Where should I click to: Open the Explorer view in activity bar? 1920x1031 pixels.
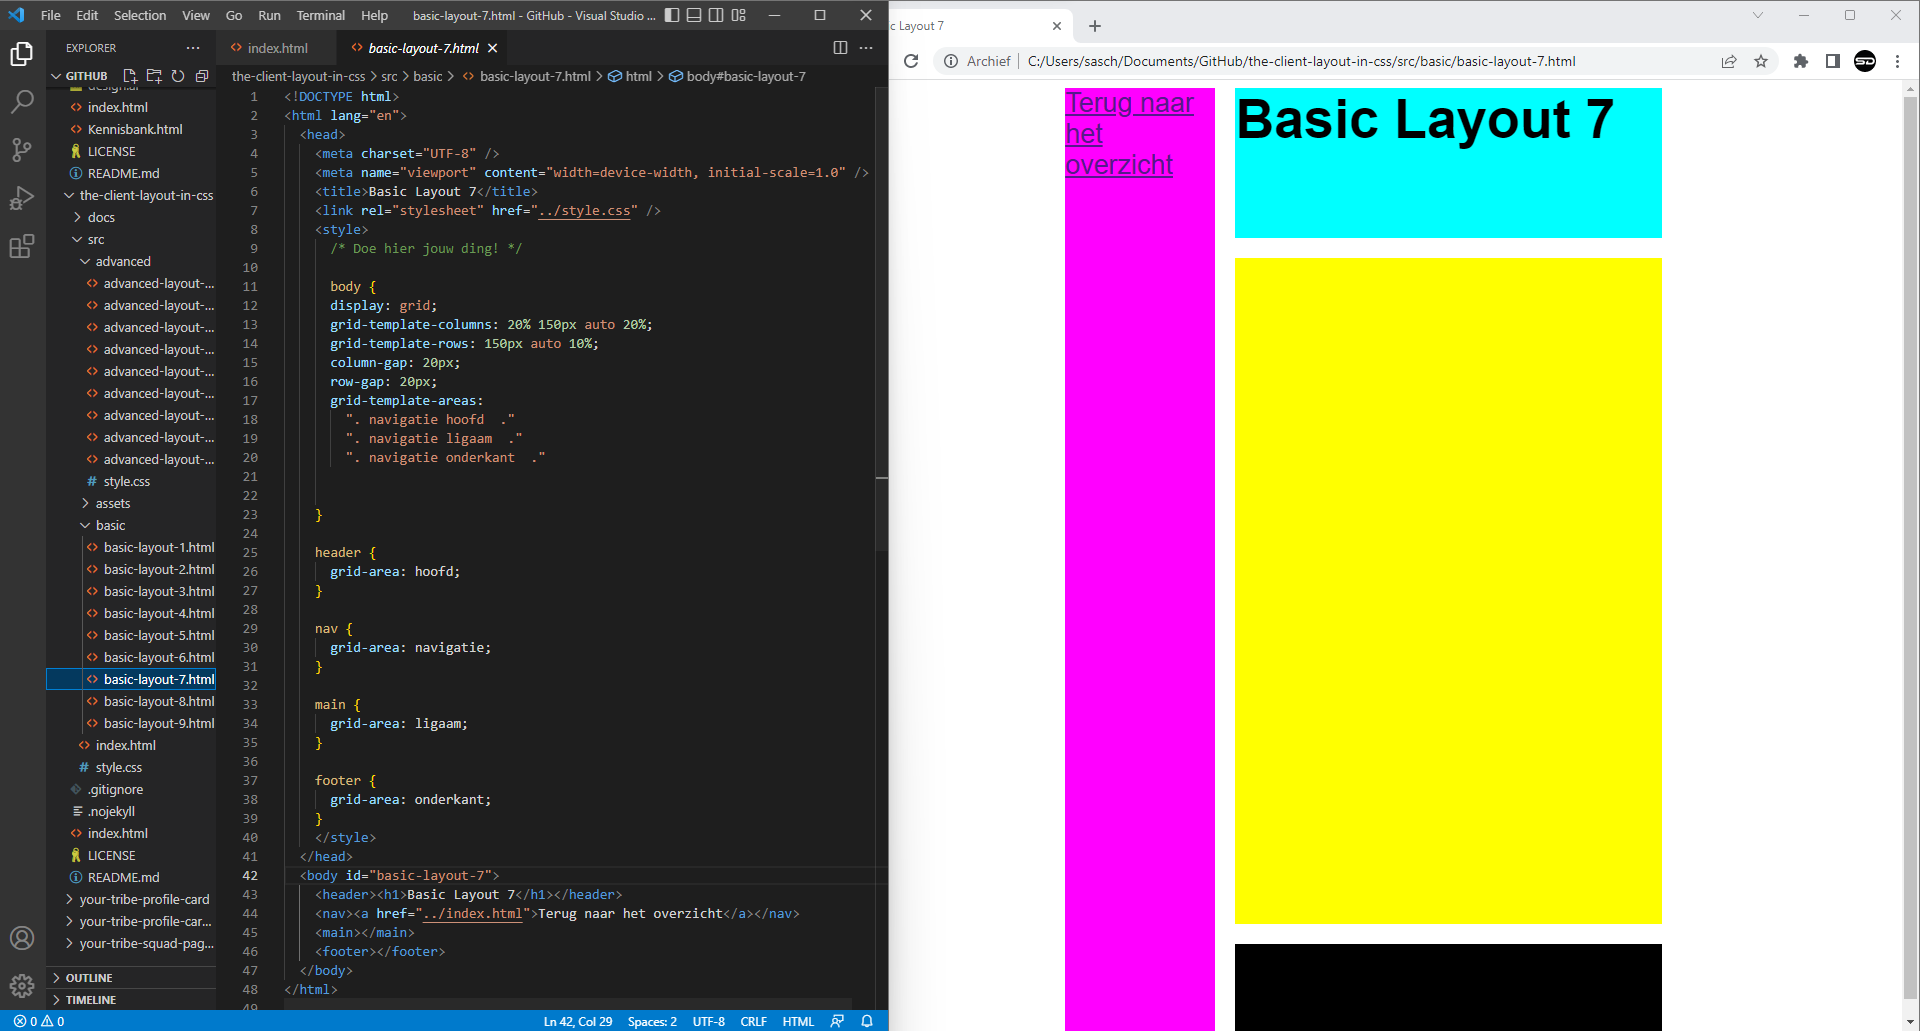pyautogui.click(x=22, y=54)
